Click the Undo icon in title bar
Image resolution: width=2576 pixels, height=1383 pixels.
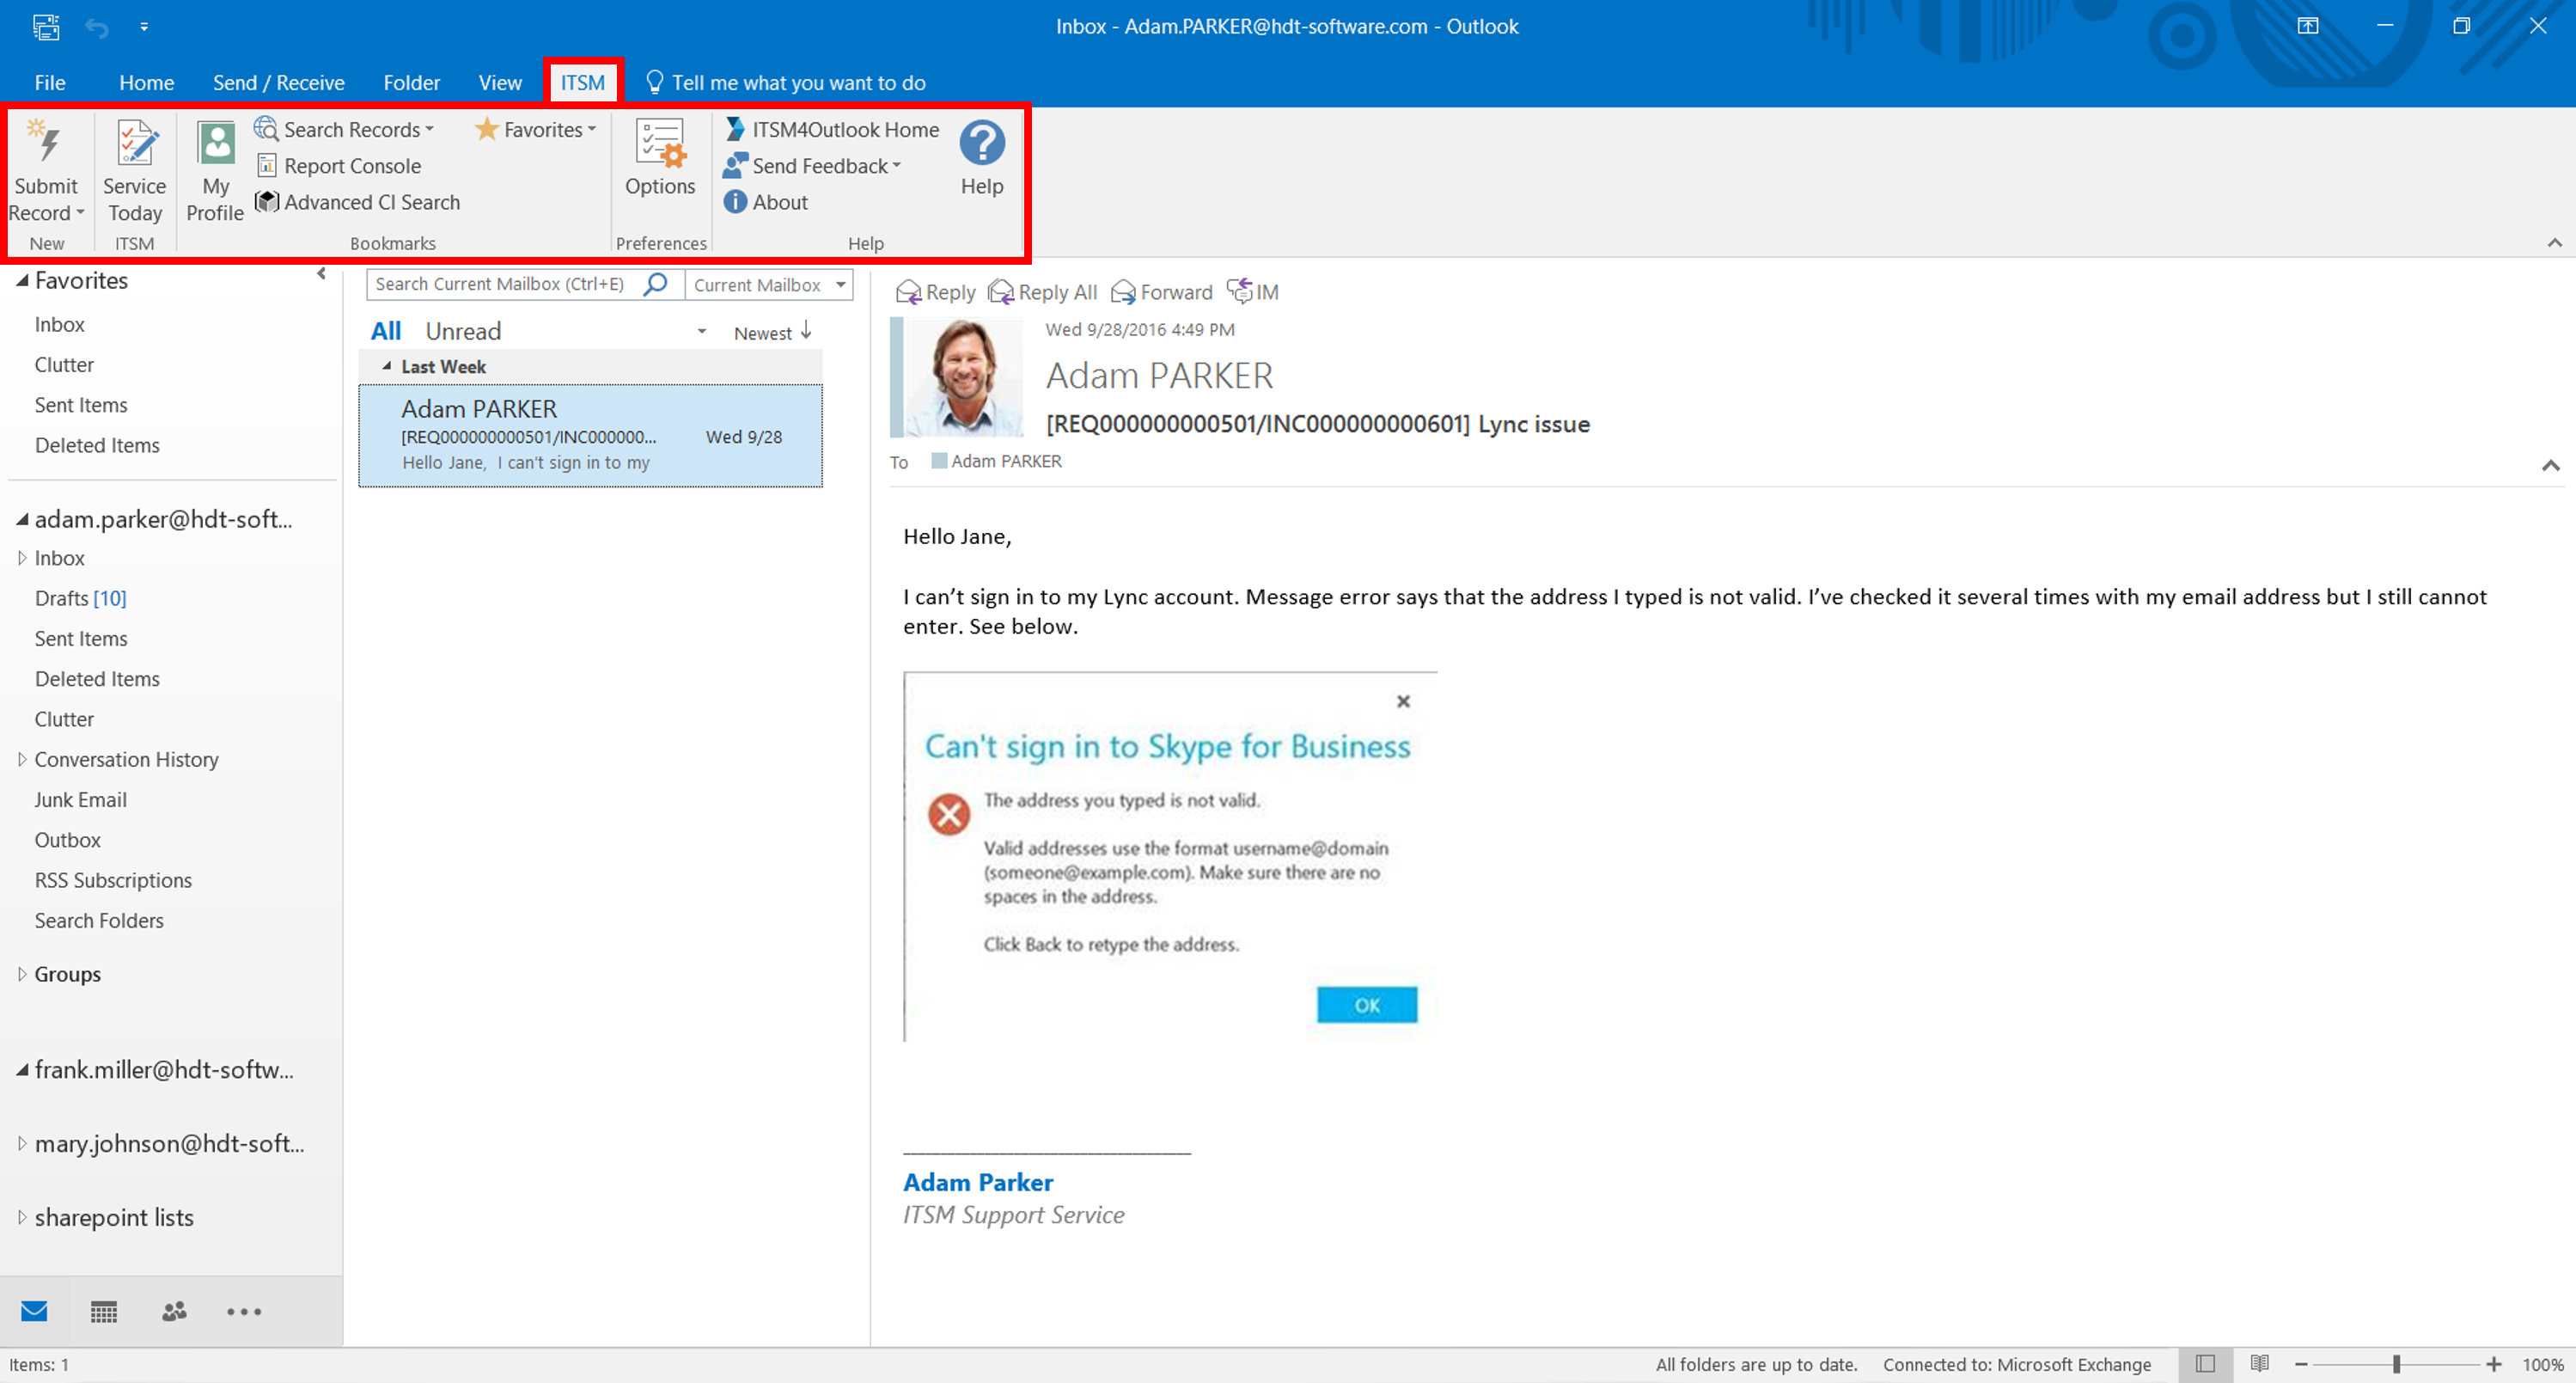(96, 27)
